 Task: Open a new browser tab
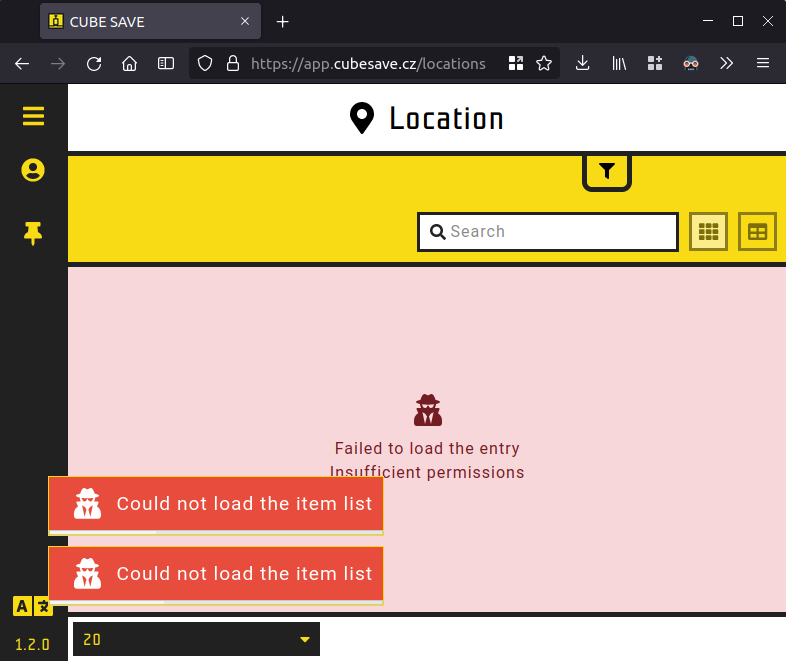(x=283, y=21)
